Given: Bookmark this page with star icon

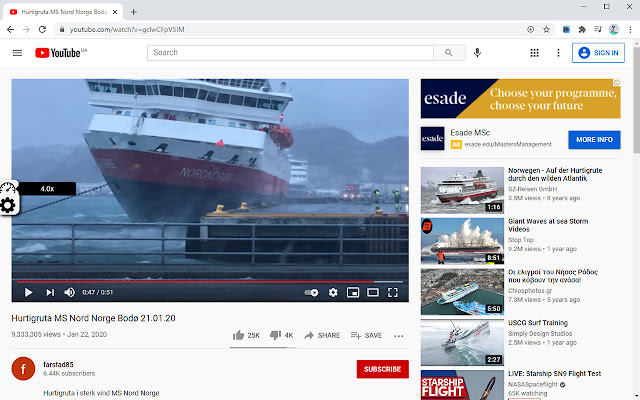Looking at the screenshot, I should coord(546,29).
